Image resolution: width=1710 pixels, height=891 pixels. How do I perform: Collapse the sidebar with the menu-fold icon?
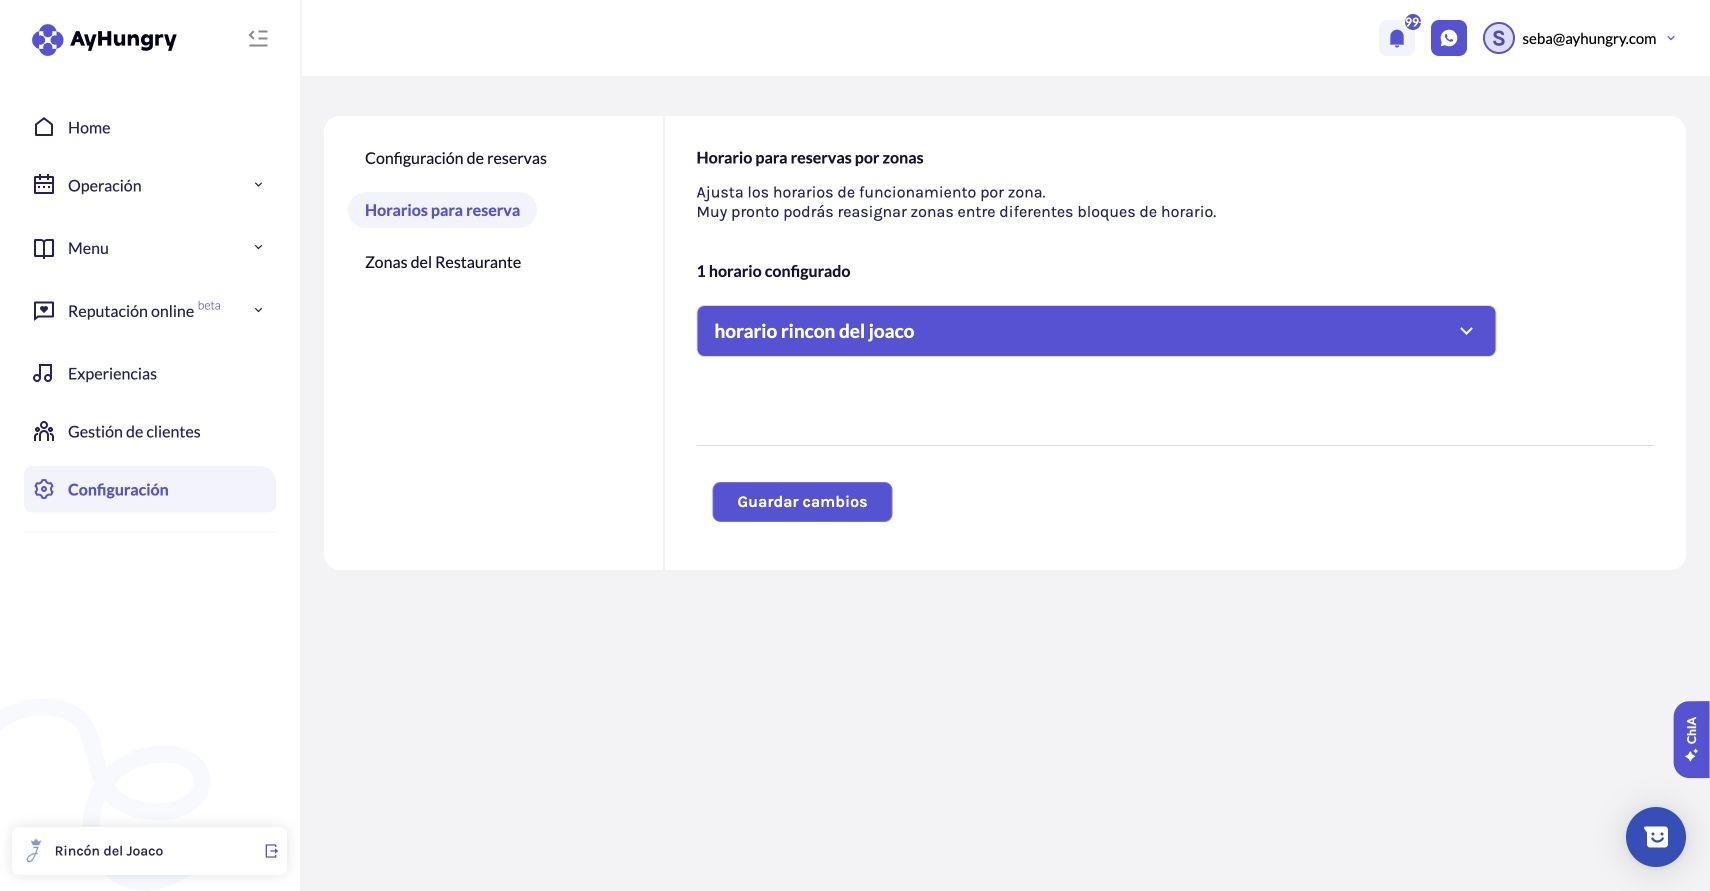point(258,38)
